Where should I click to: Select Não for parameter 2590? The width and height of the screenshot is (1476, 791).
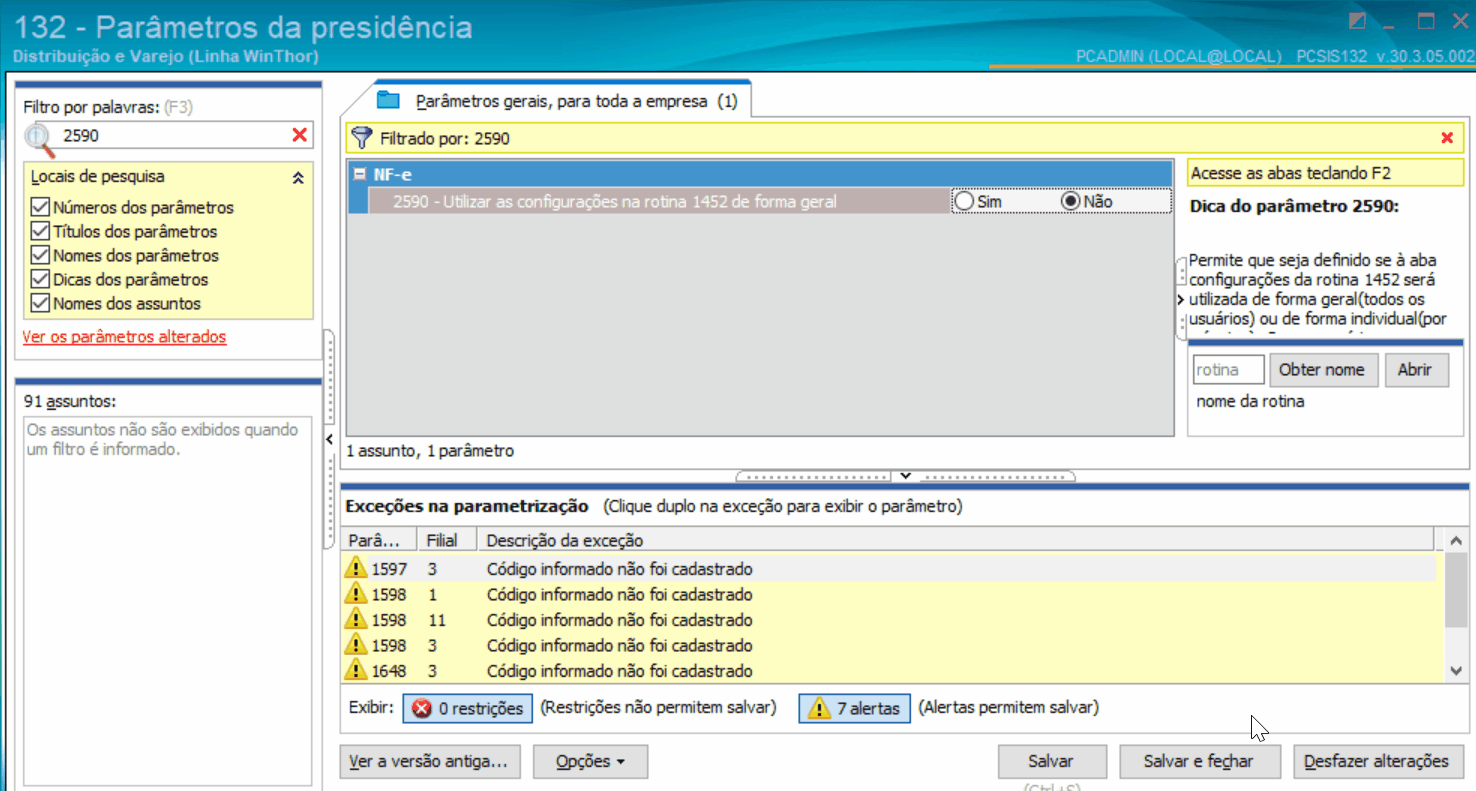(x=1071, y=201)
